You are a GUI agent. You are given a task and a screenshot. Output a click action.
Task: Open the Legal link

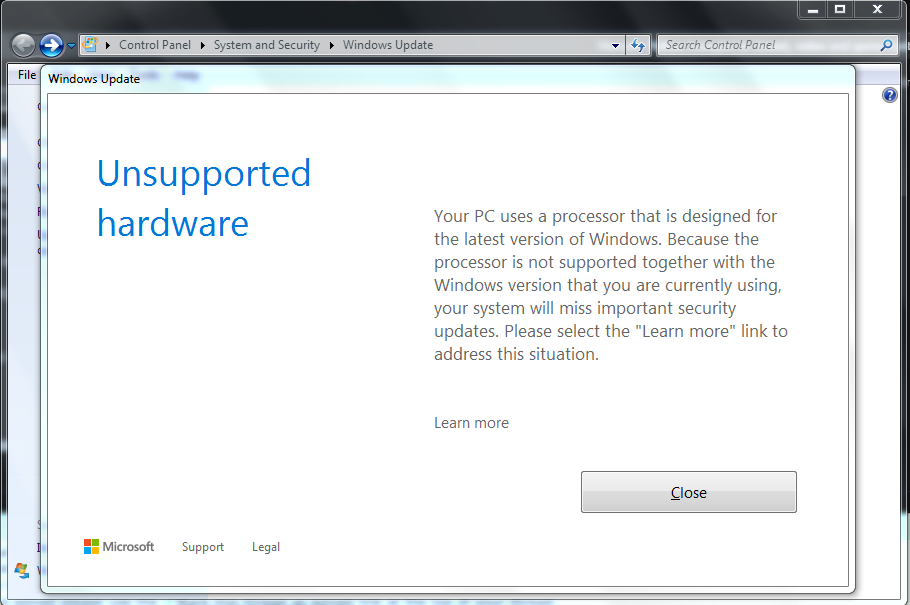[266, 547]
